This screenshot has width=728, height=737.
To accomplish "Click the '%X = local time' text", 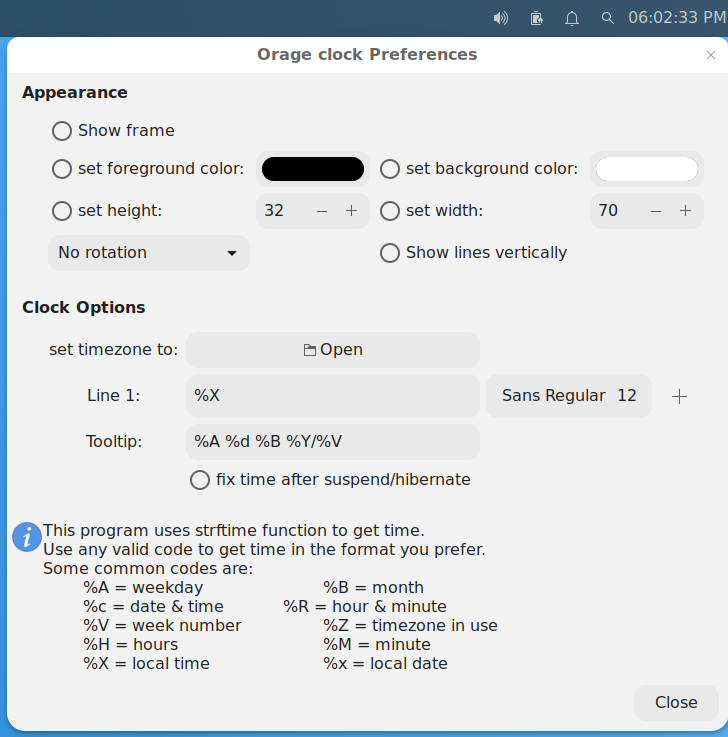I will point(146,664).
